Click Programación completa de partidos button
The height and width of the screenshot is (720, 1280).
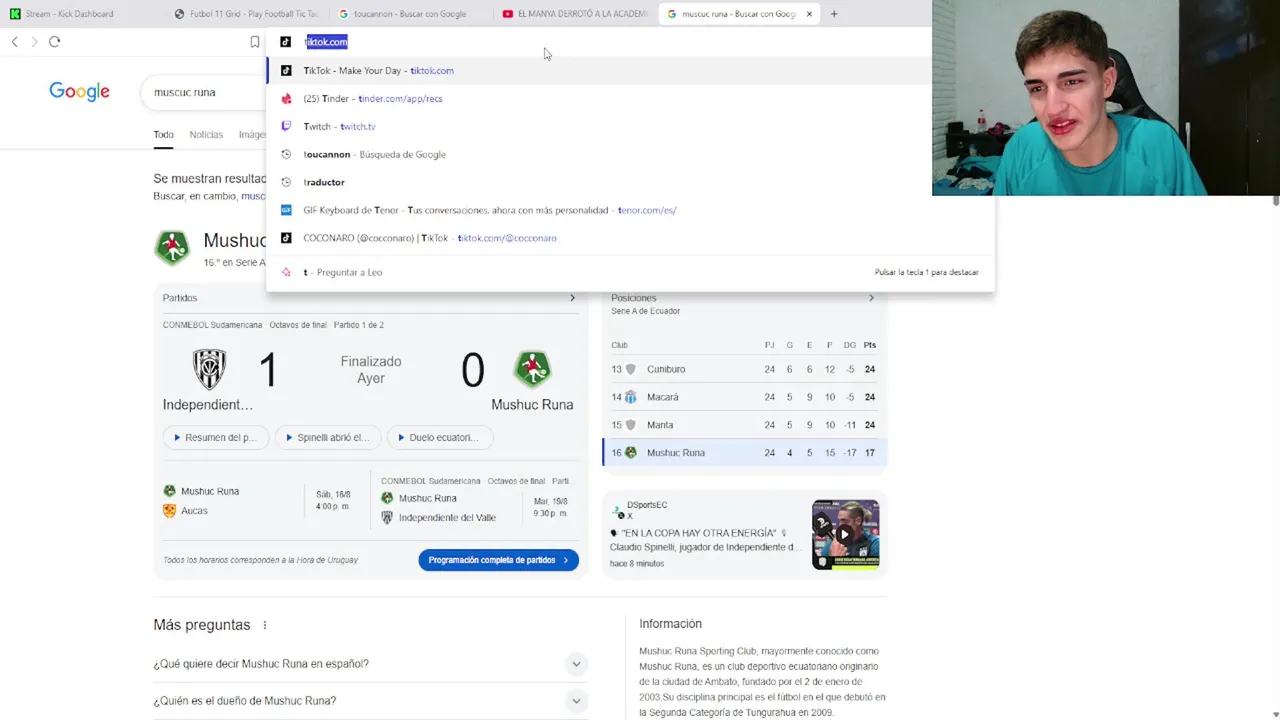498,560
